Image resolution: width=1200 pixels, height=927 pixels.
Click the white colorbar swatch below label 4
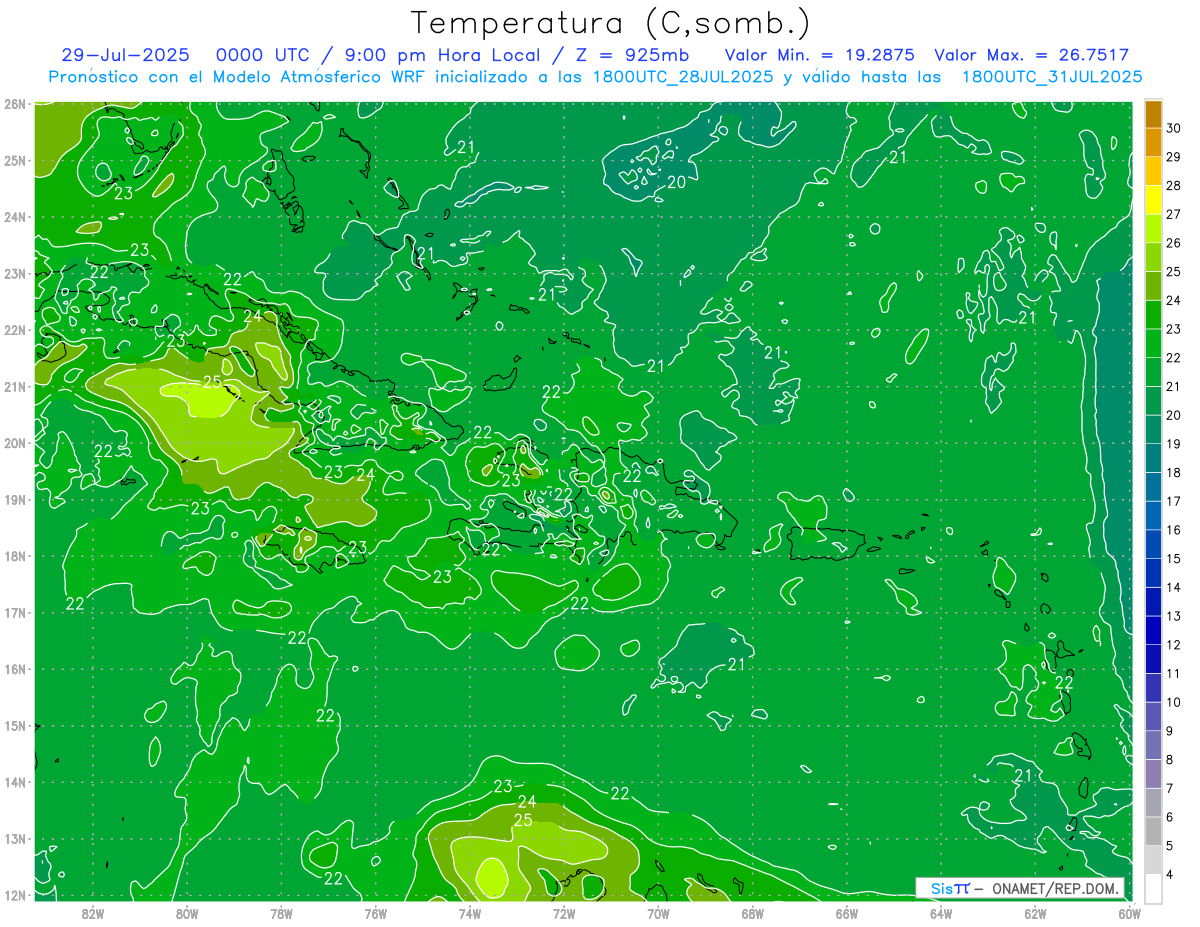[x=1153, y=887]
